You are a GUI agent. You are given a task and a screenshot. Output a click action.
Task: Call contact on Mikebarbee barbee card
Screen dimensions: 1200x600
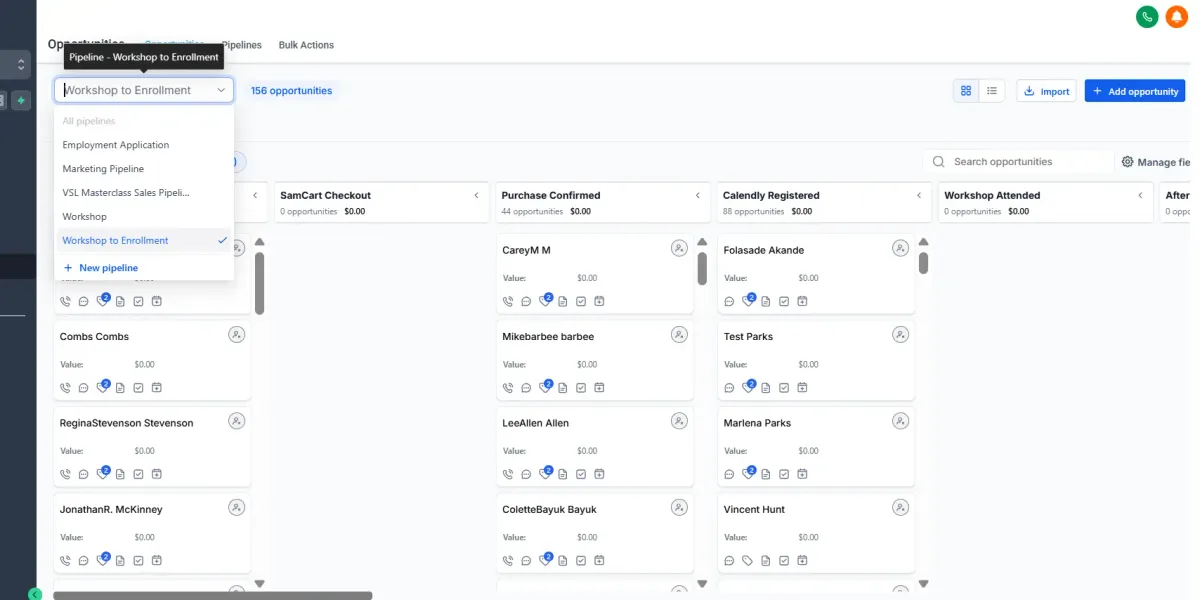pyautogui.click(x=508, y=387)
